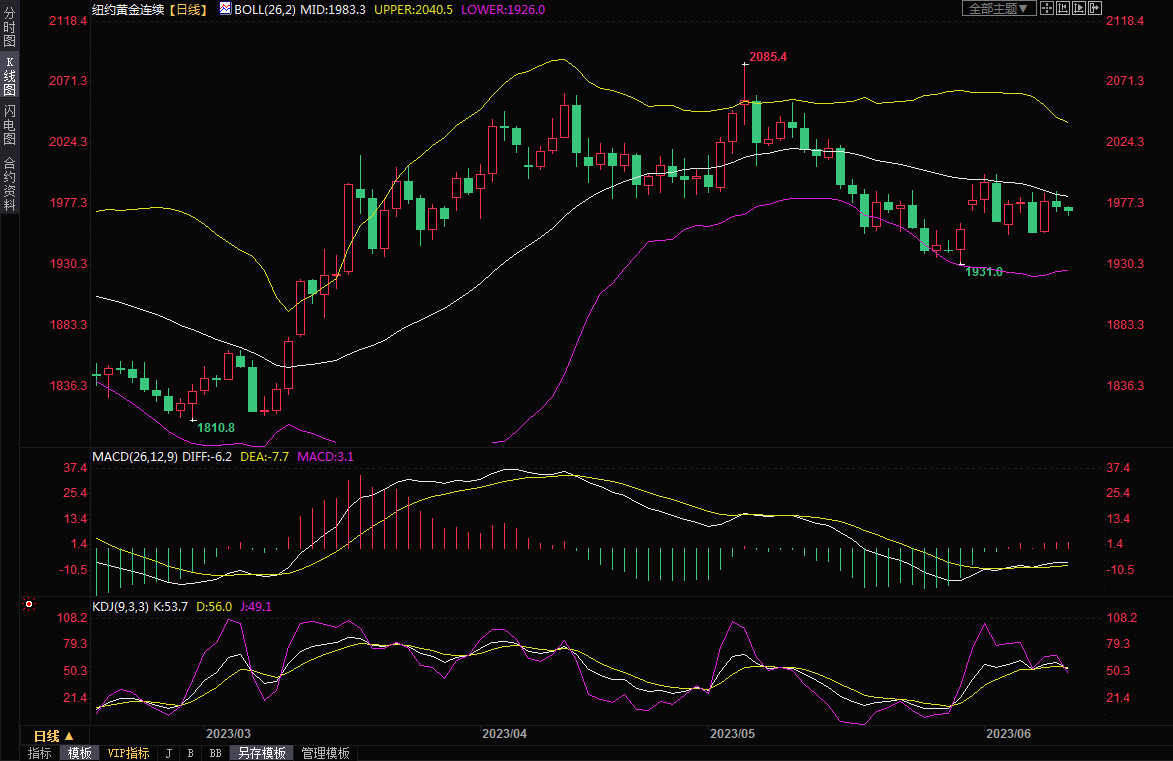Viewport: 1173px width, 761px height.
Task: Switch to 分时图 side tab
Action: click(9, 27)
